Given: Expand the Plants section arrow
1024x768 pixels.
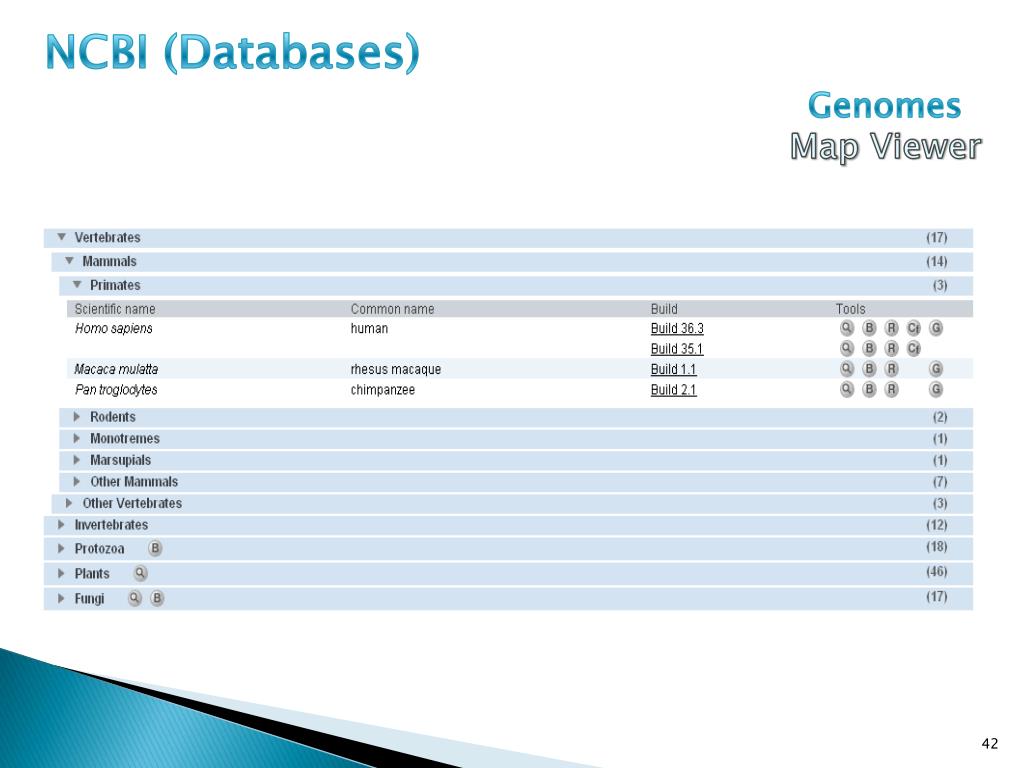Looking at the screenshot, I should [x=61, y=573].
